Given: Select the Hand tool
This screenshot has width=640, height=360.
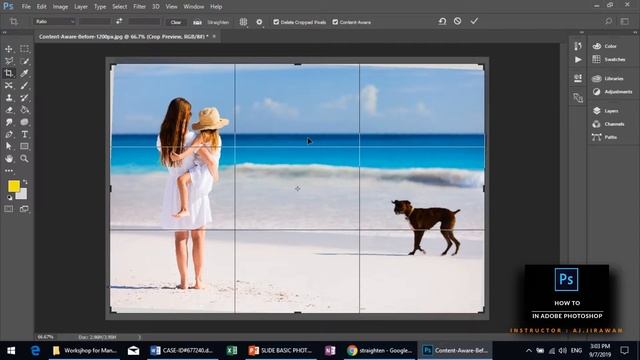Looking at the screenshot, I should pos(9,158).
